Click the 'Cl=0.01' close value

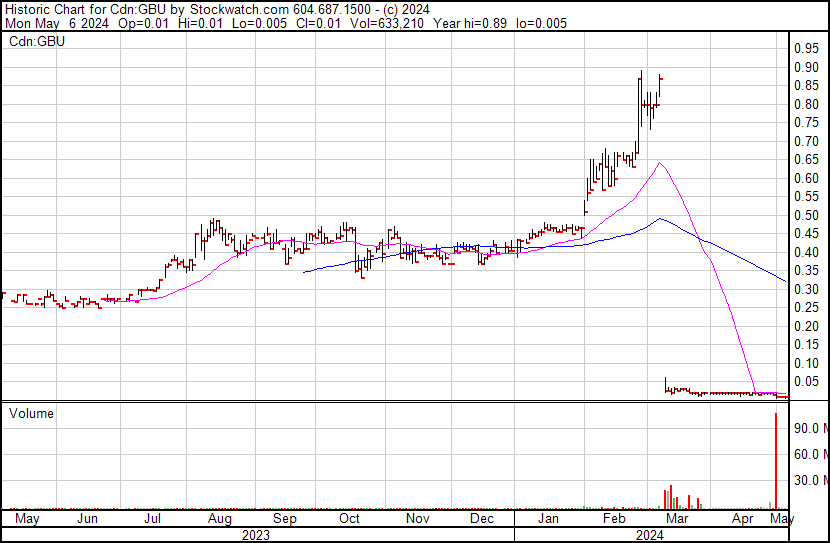click(319, 23)
